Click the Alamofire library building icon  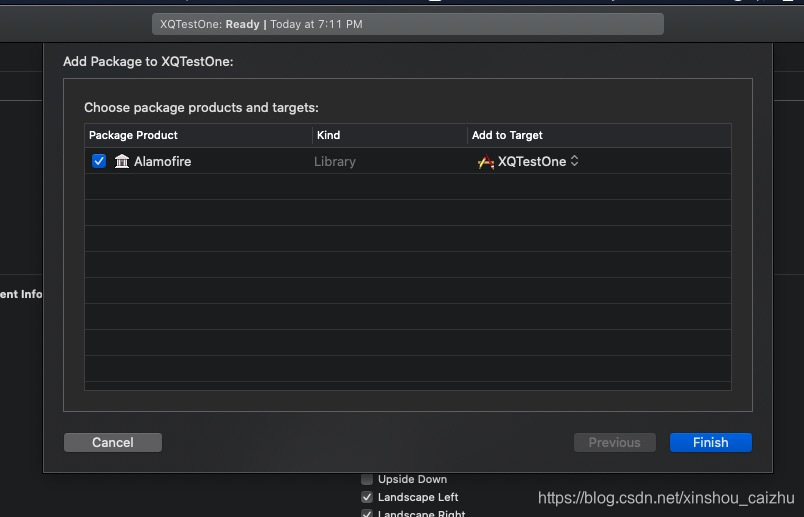(122, 161)
